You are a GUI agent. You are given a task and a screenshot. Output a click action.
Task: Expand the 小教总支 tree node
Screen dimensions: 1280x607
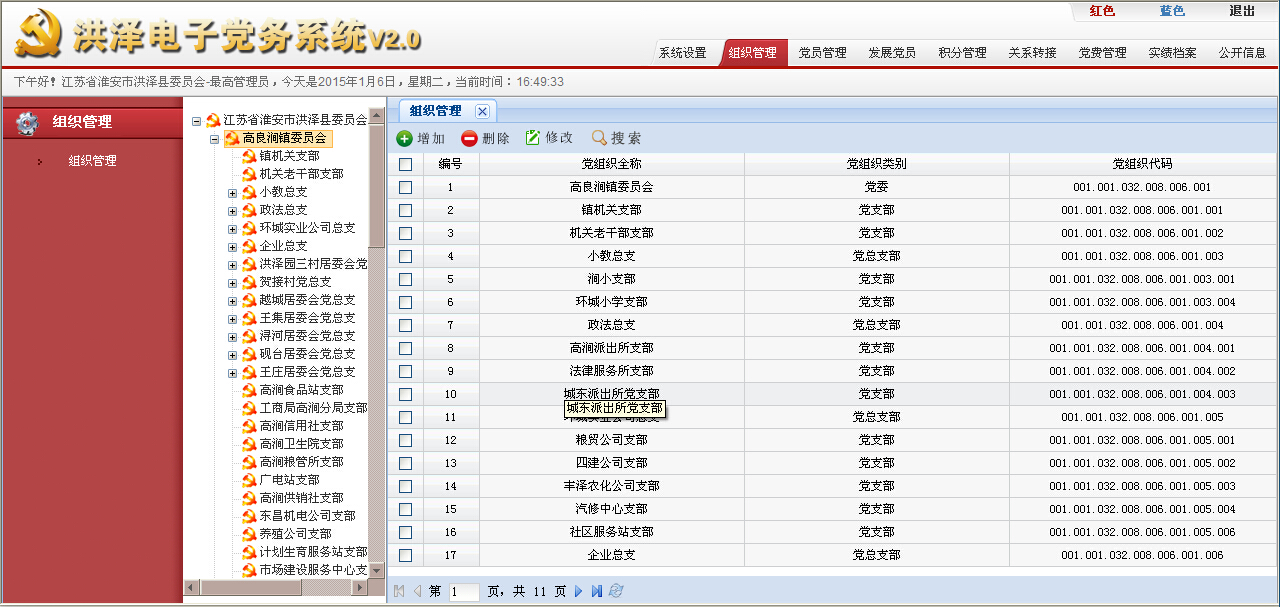coord(233,192)
